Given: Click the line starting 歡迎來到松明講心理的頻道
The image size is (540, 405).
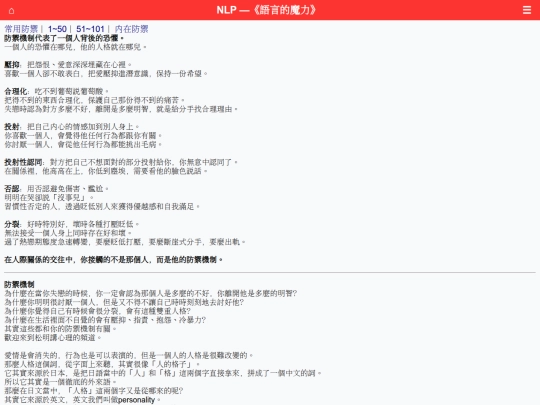Looking at the screenshot, I should tap(53, 338).
